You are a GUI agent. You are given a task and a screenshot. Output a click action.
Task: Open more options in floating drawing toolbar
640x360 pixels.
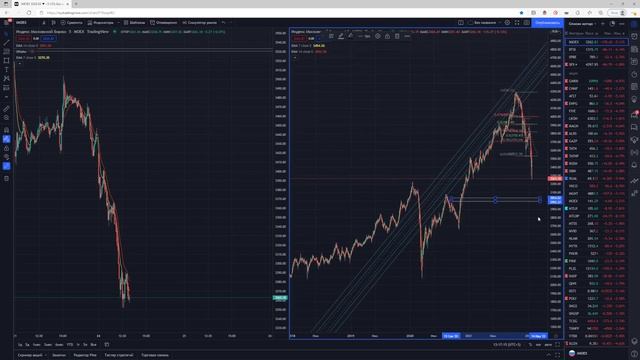[x=407, y=36]
